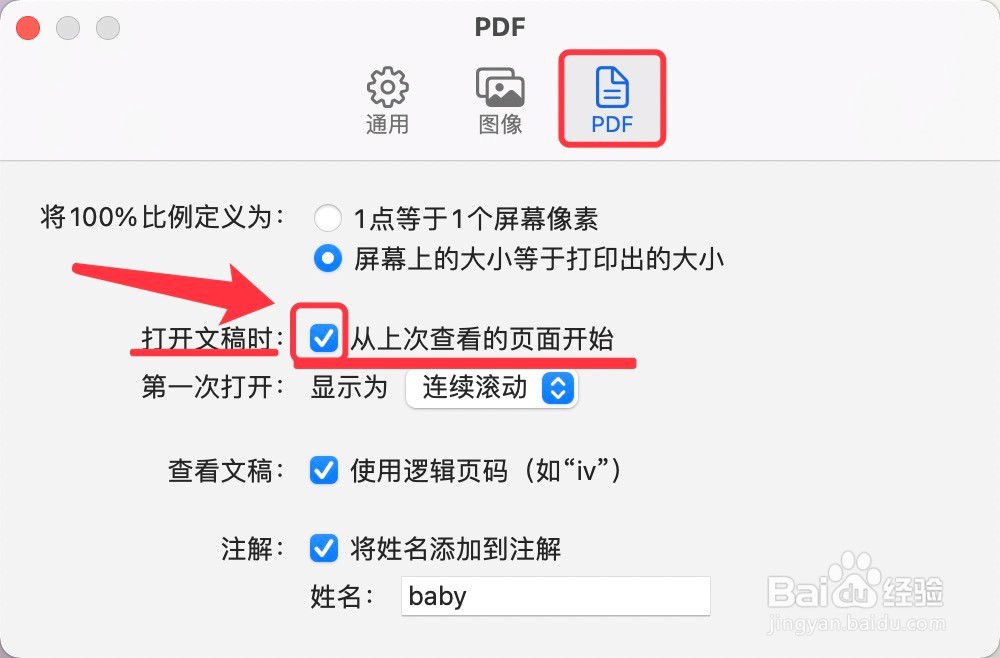Select the 屏幕上的大小等于打印出的大小 radio button

(x=328, y=259)
